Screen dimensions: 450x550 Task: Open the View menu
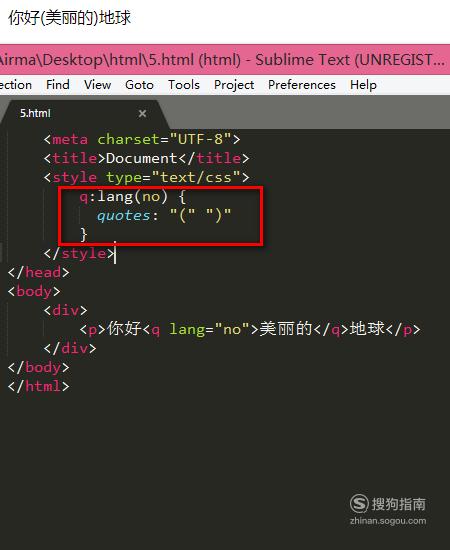97,85
